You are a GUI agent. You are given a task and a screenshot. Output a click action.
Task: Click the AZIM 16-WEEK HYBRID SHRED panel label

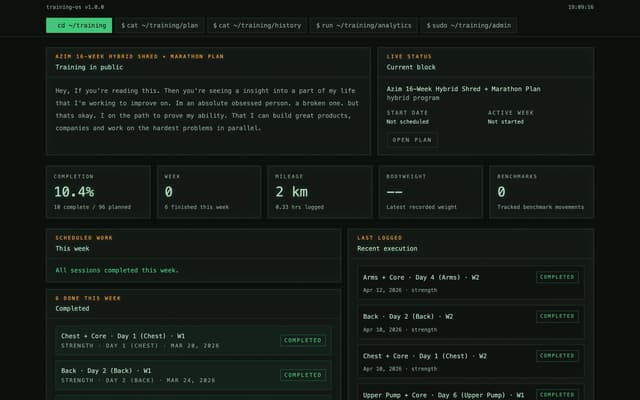click(x=140, y=56)
